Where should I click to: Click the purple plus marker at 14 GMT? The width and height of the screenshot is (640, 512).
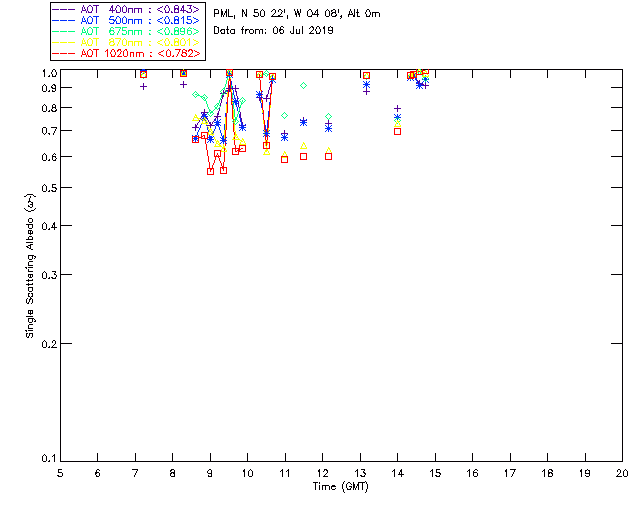397,108
